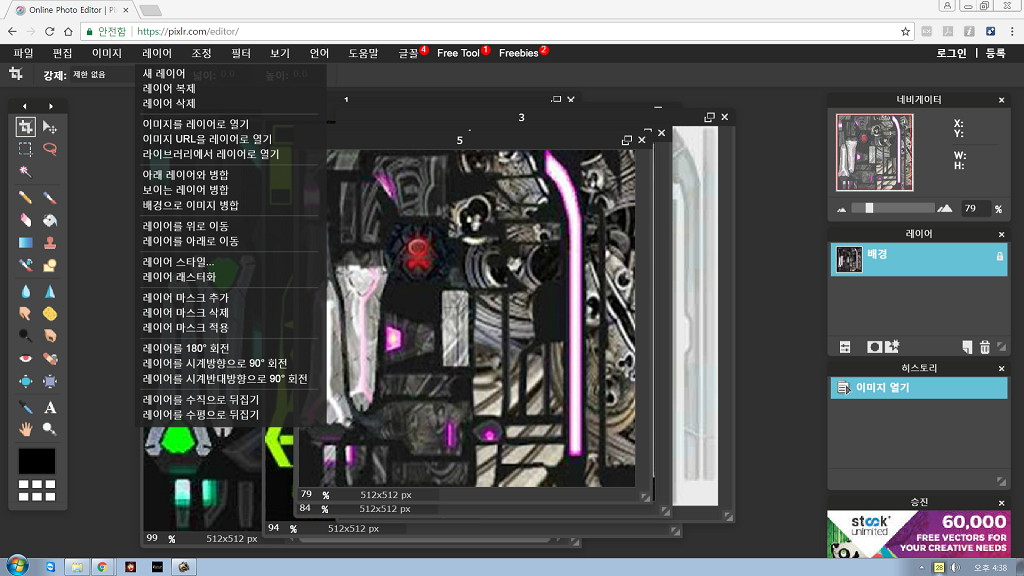Select the Sponge tool

click(50, 313)
